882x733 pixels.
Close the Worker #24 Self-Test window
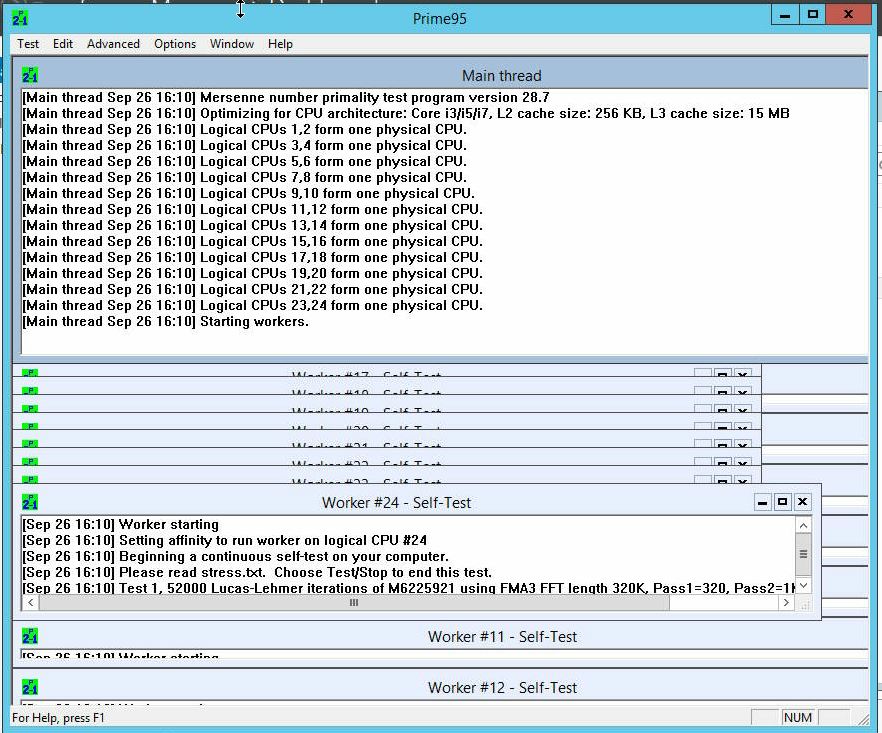point(802,502)
